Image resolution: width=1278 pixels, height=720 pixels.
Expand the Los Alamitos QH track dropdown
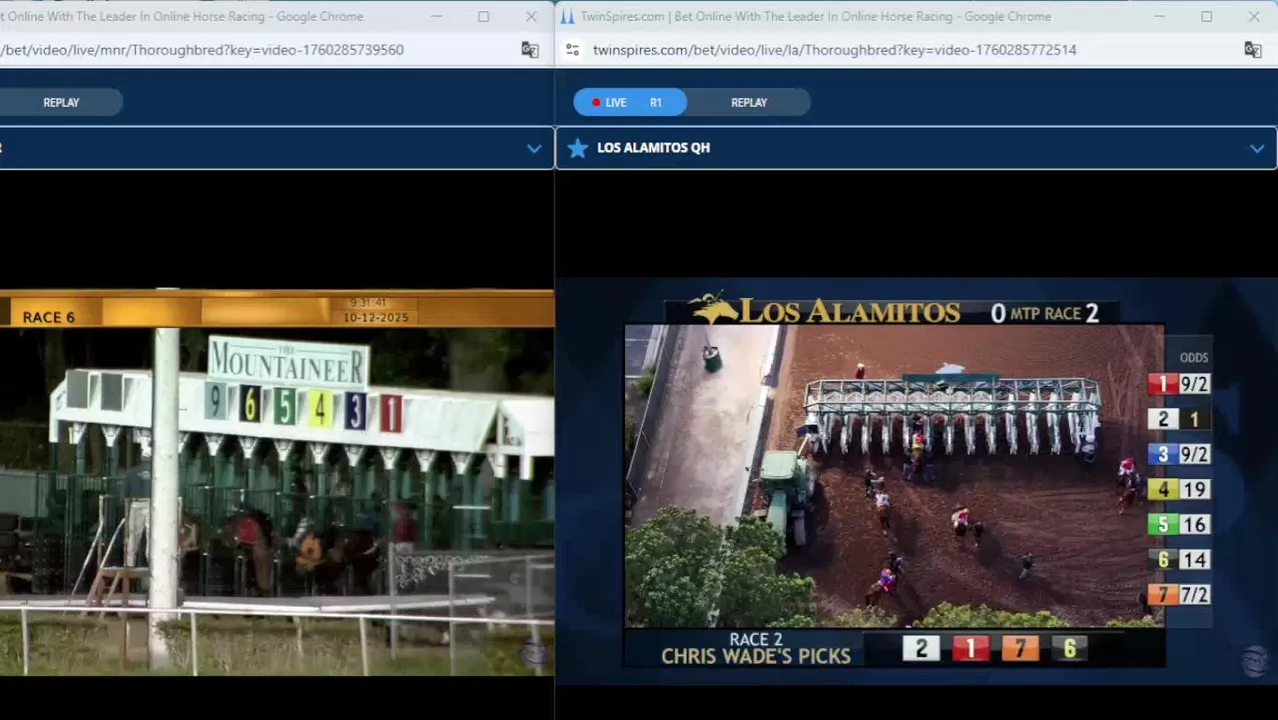(x=1257, y=148)
